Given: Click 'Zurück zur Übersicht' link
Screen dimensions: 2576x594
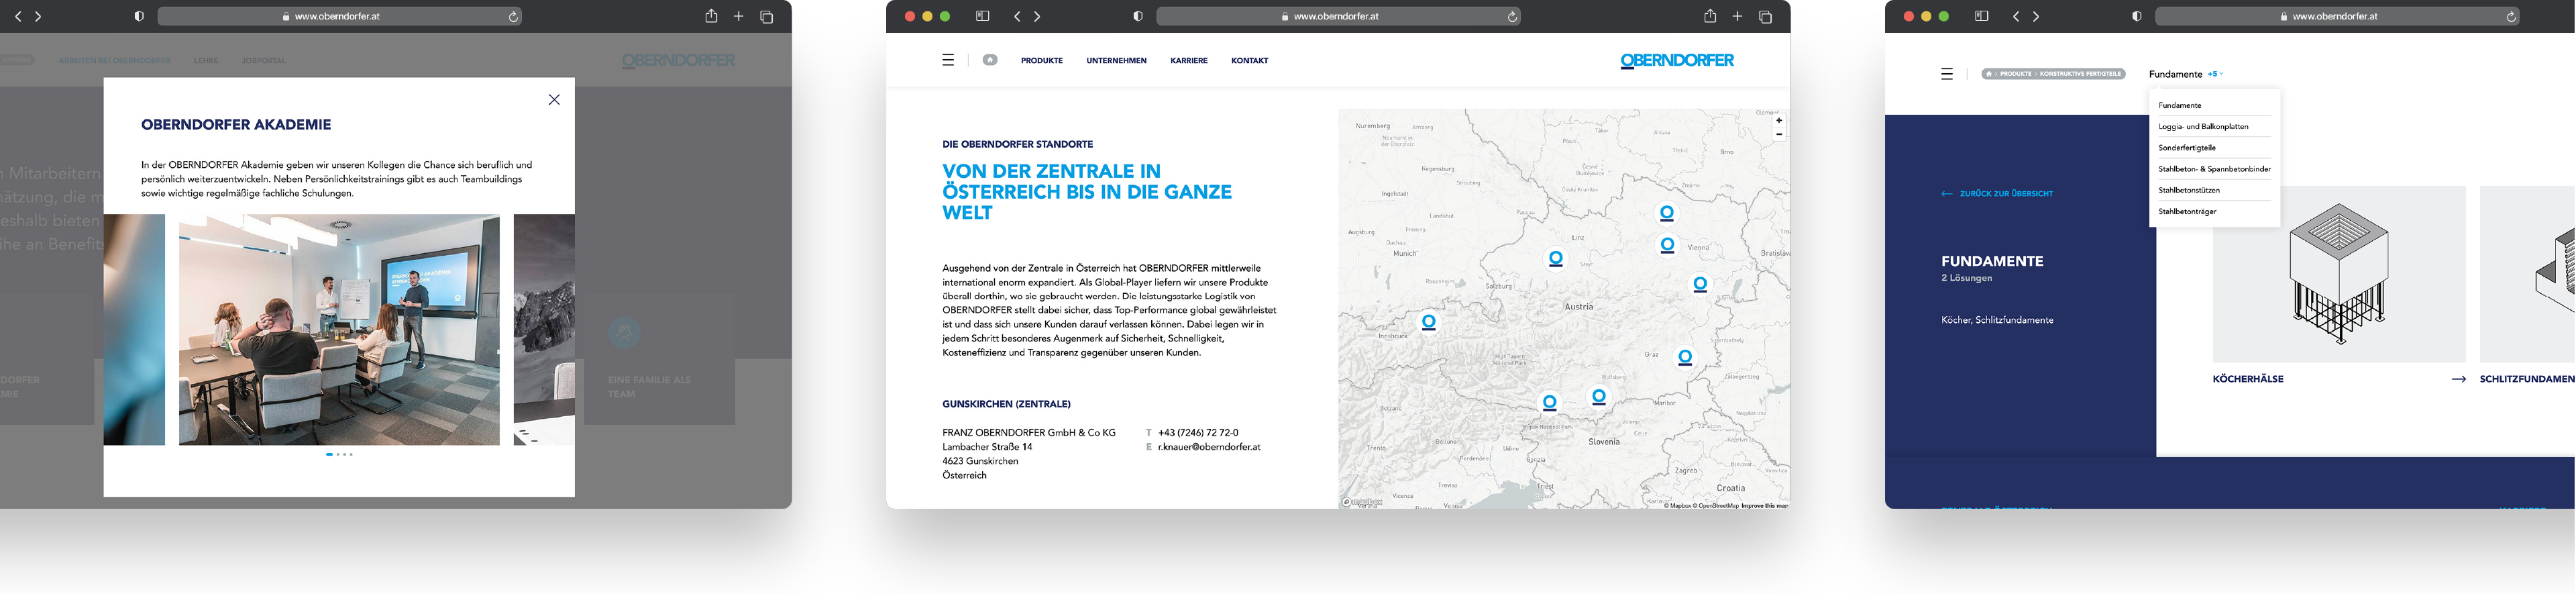Looking at the screenshot, I should 1997,194.
